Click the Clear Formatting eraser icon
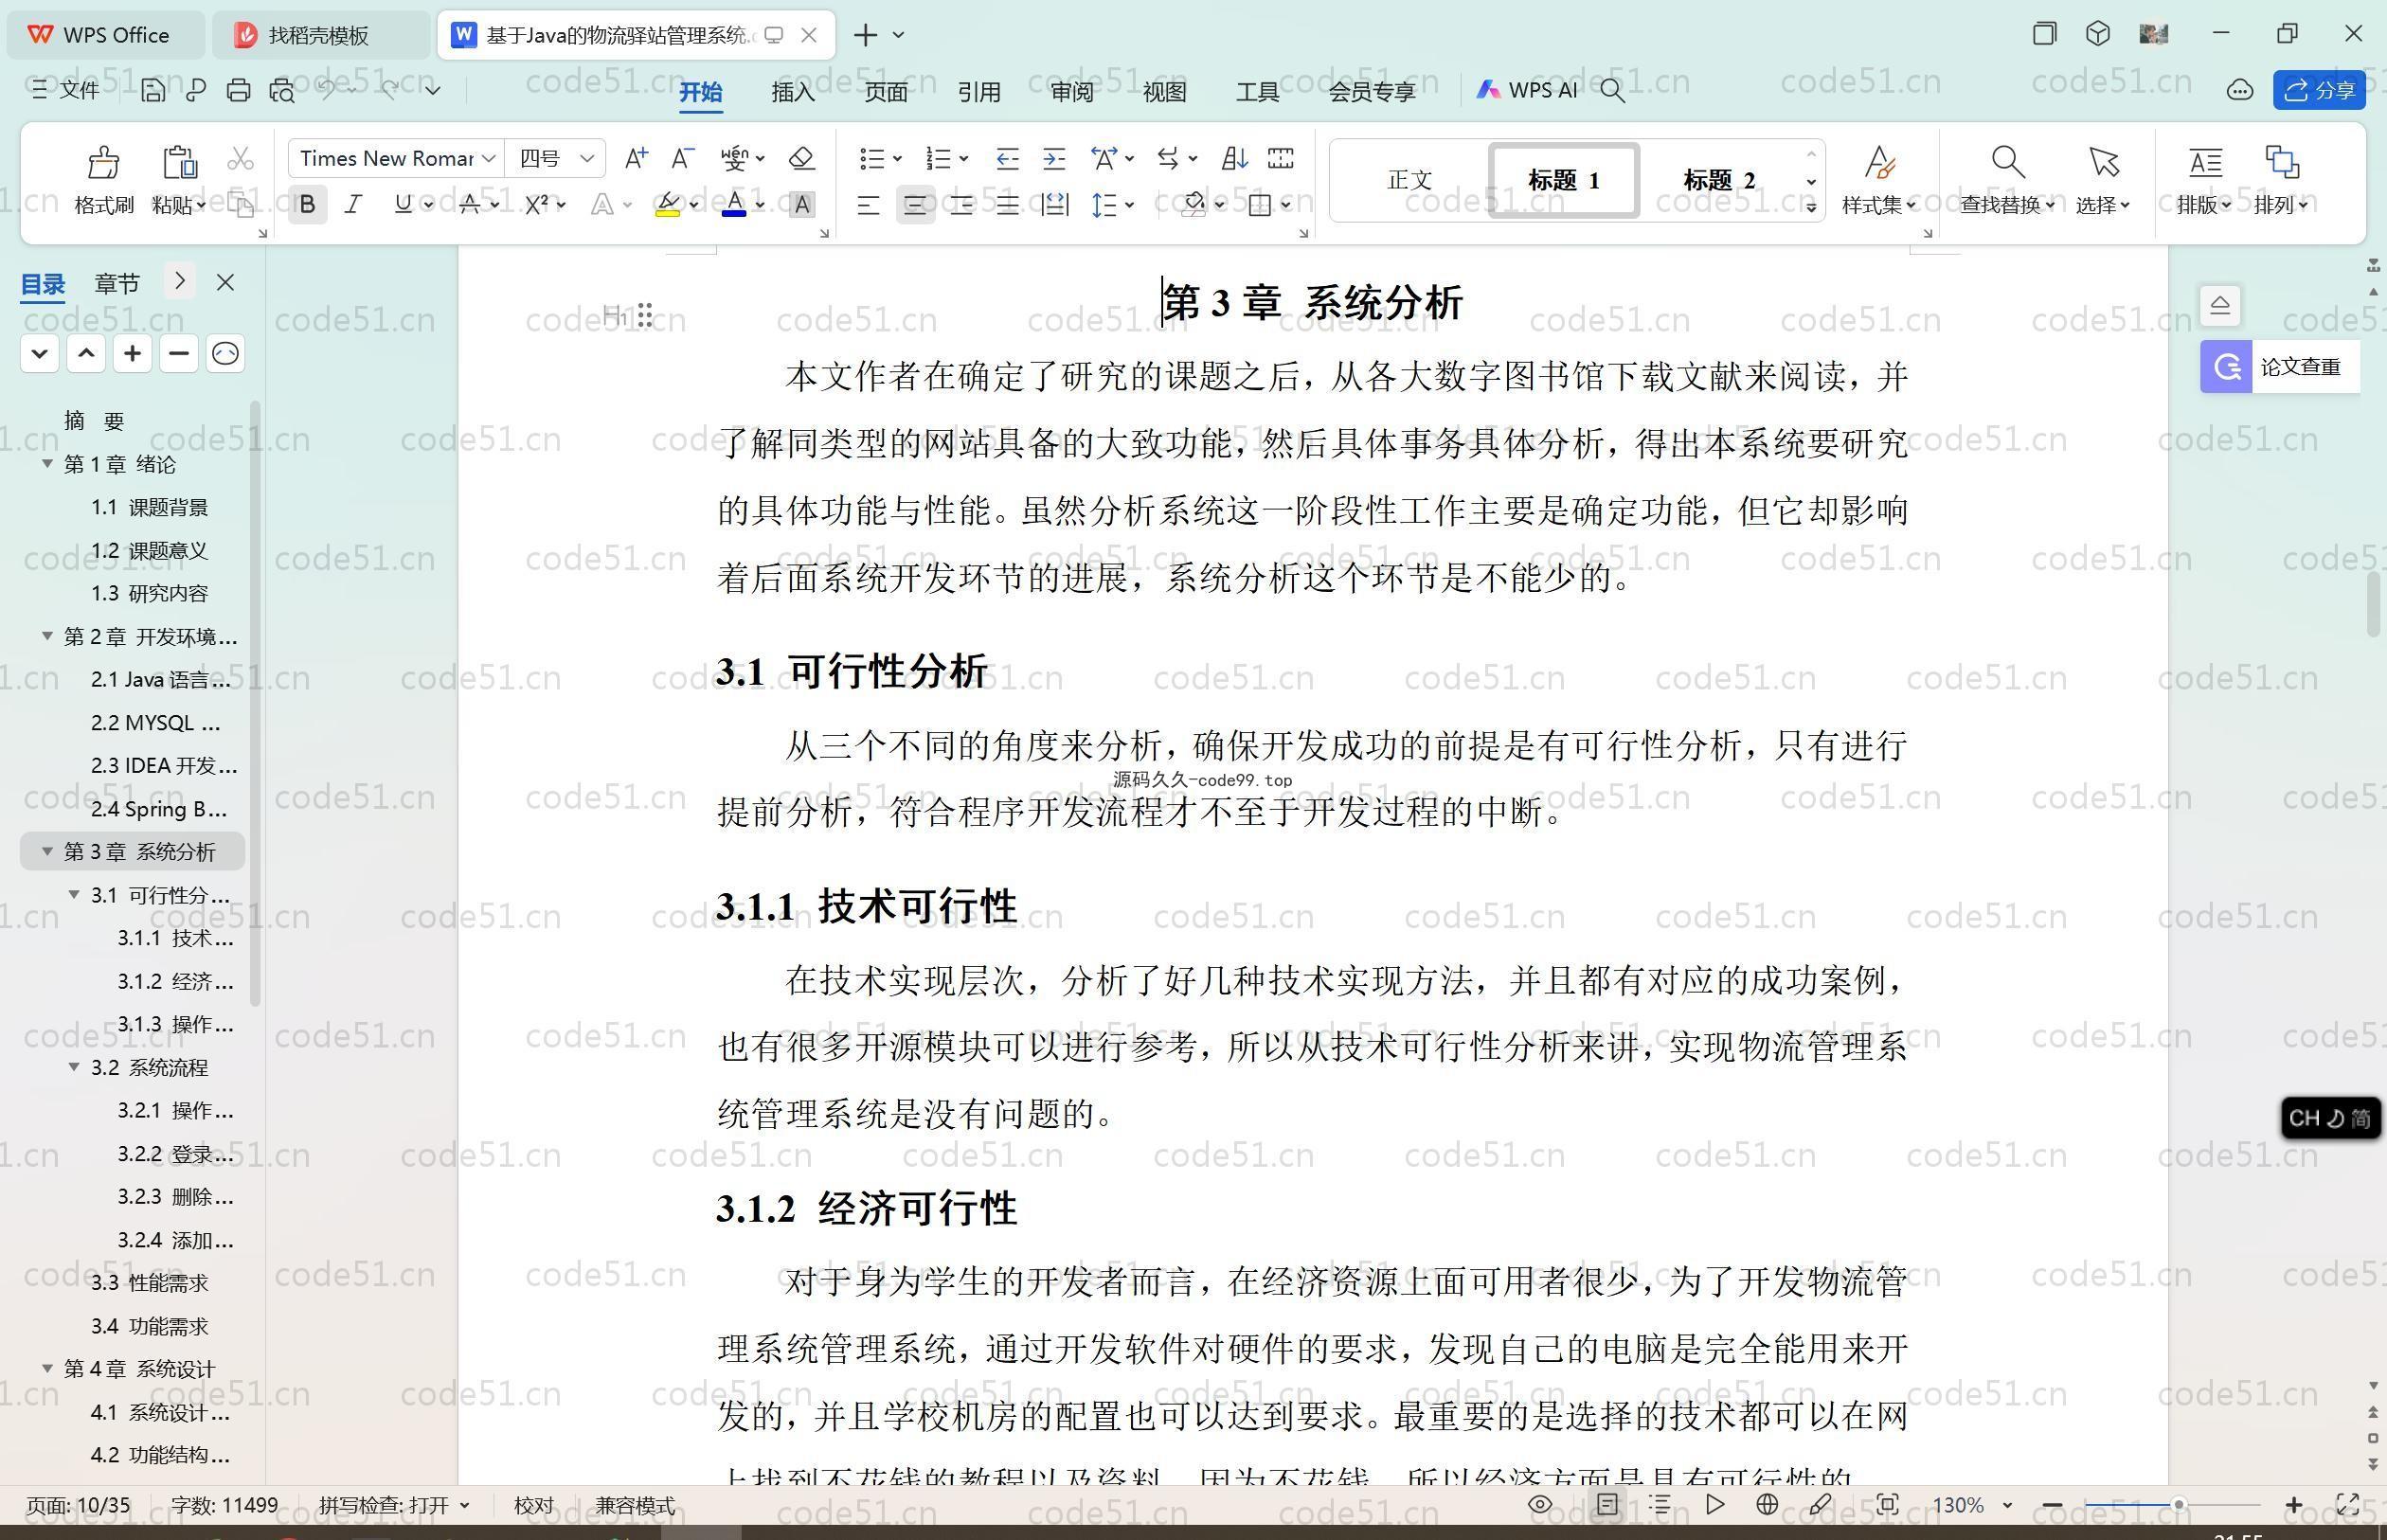This screenshot has height=1540, width=2387. (801, 158)
